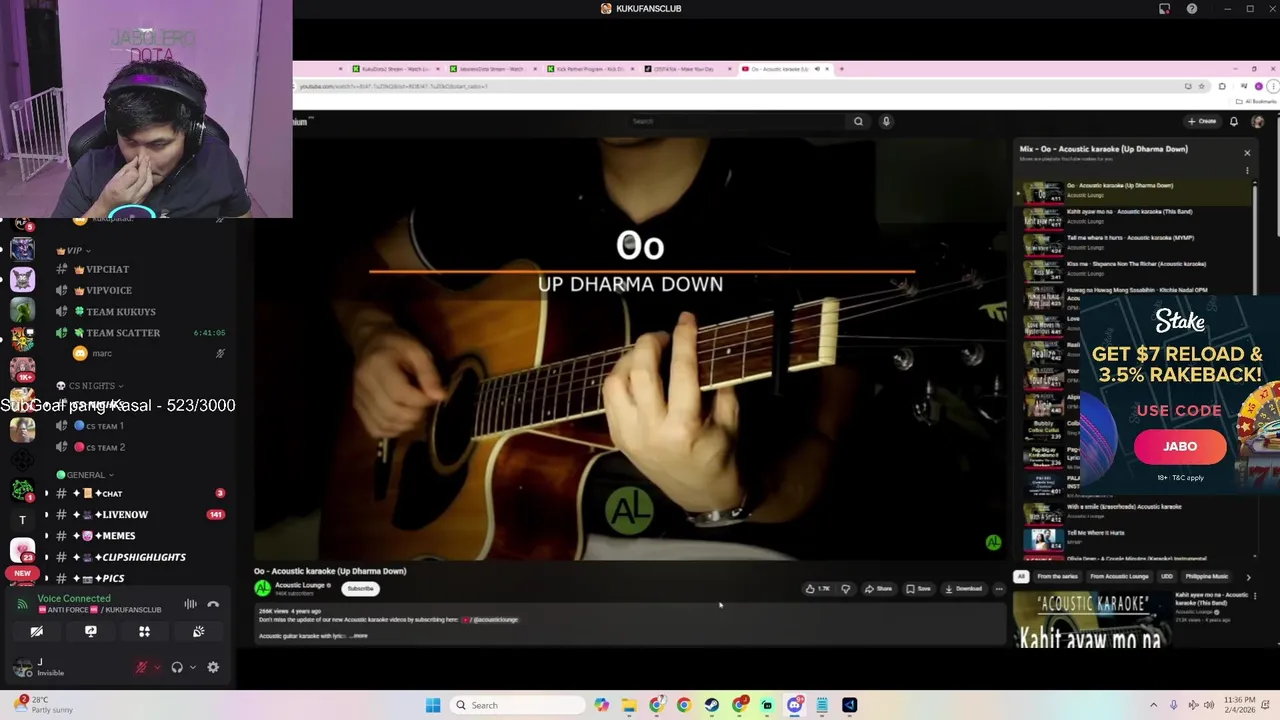
Task: Toggle Discord headphone deafen
Action: (x=177, y=667)
